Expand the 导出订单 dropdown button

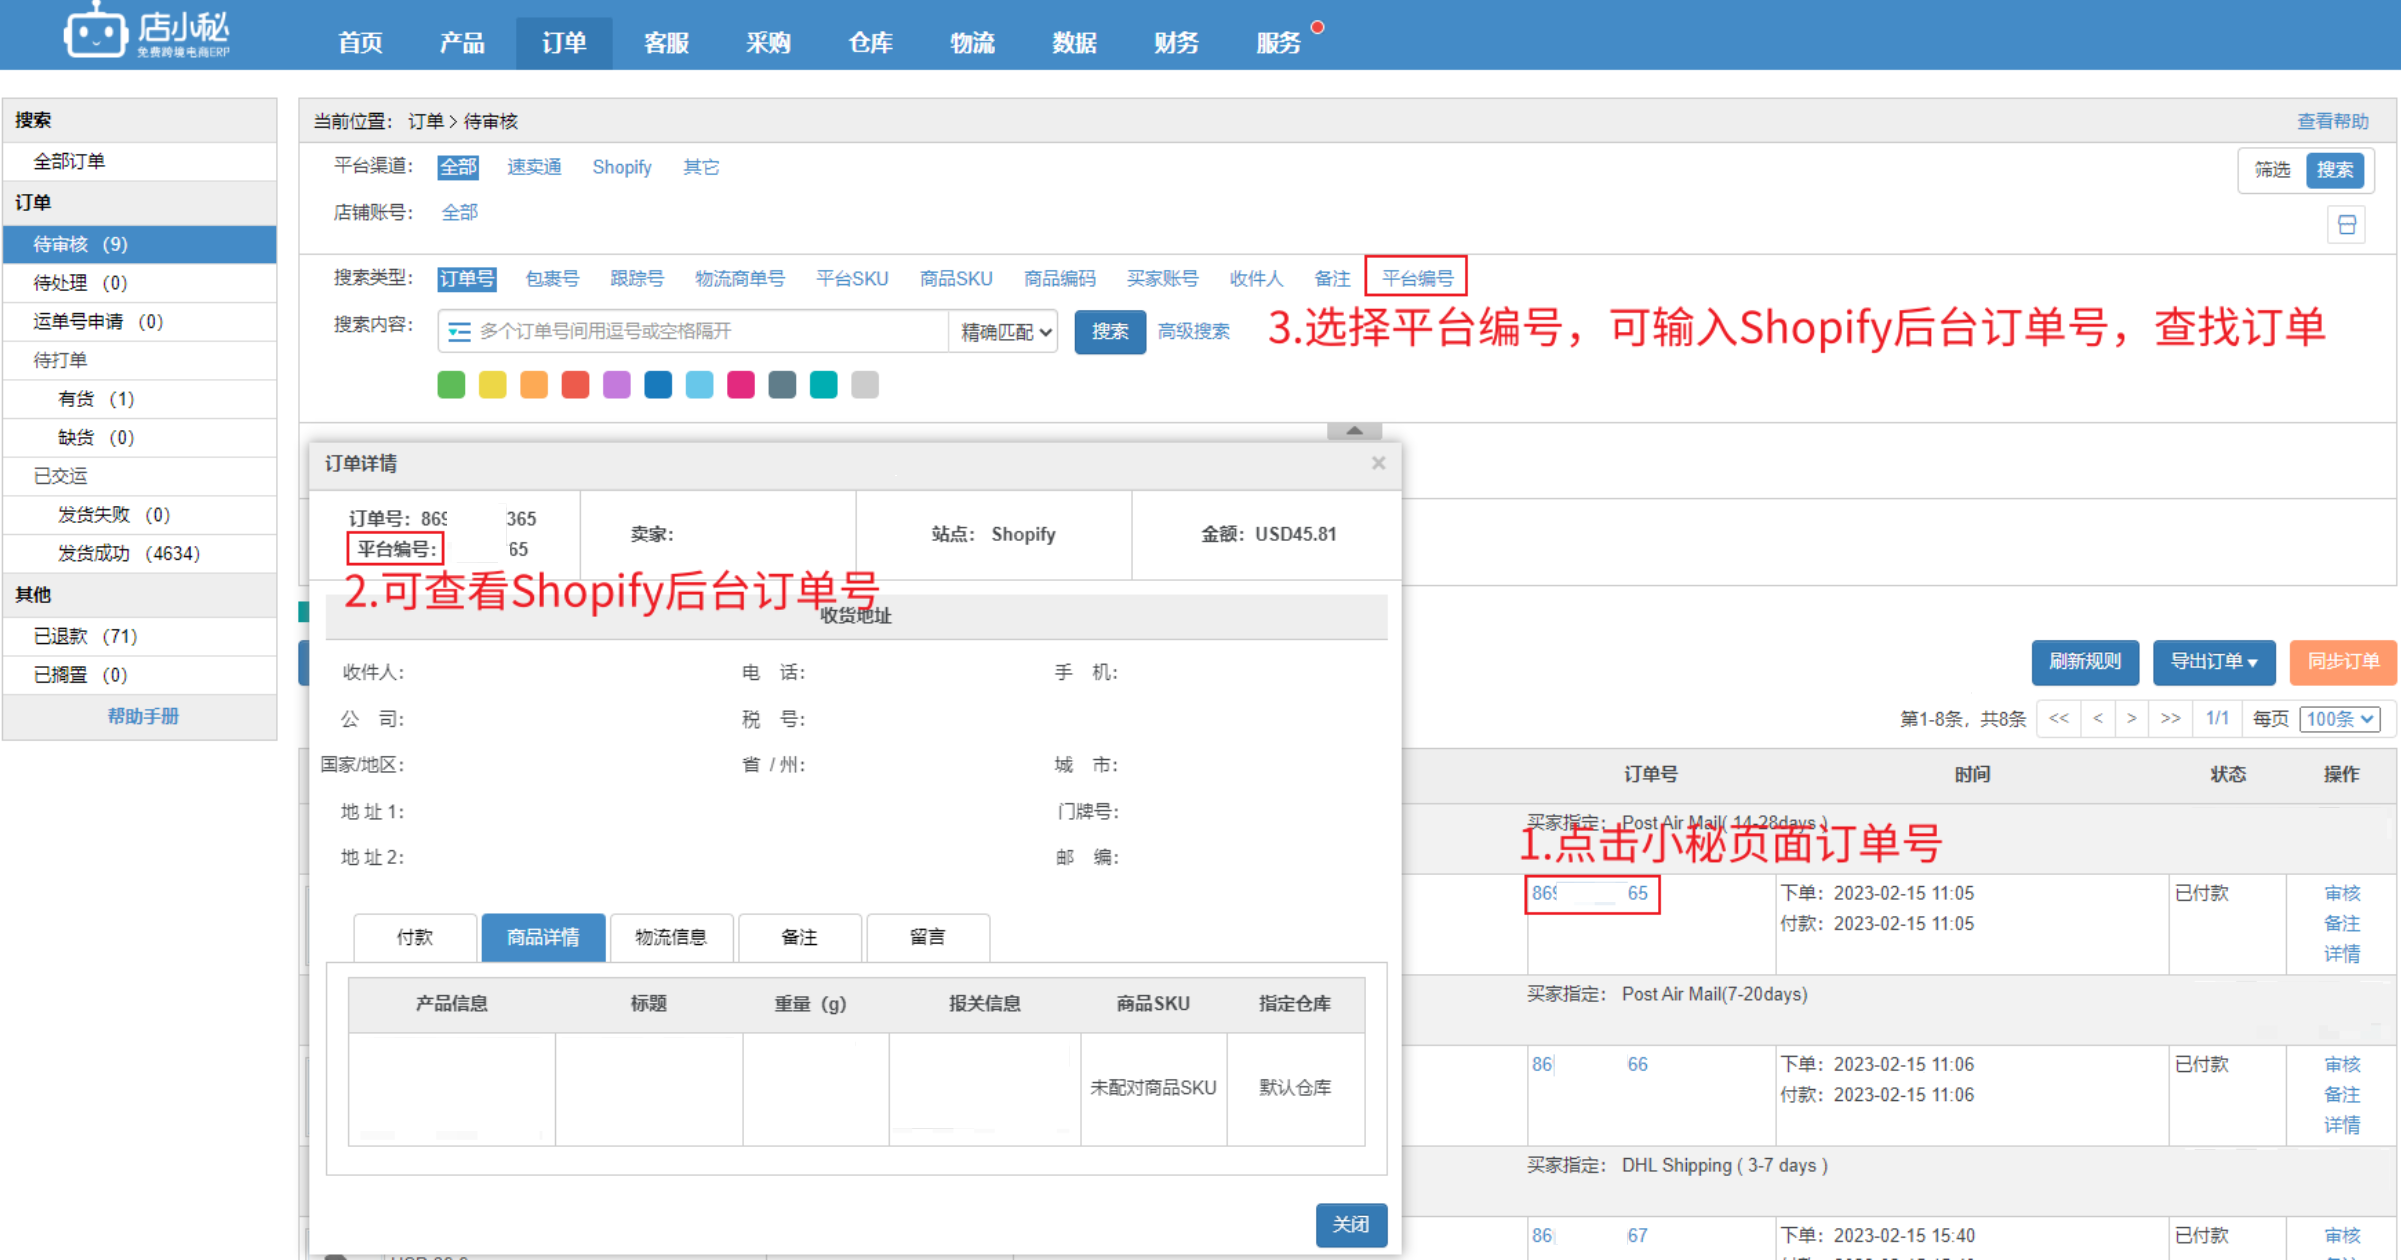tap(2213, 662)
